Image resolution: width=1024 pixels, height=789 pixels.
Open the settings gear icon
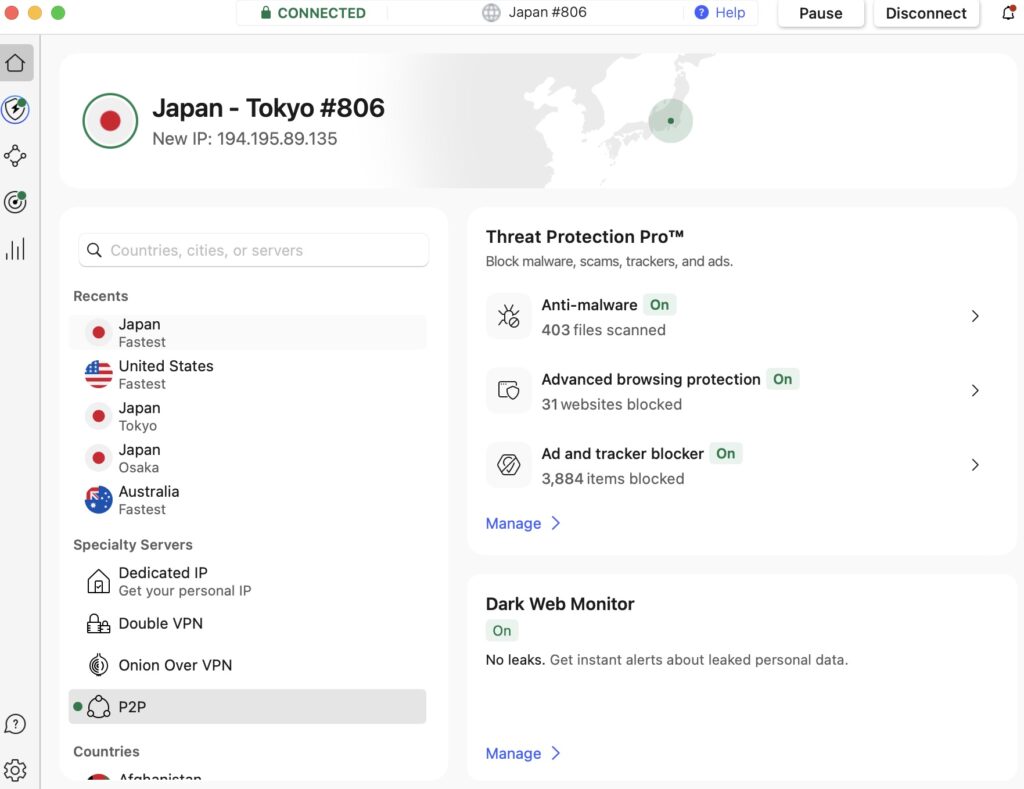point(16,770)
